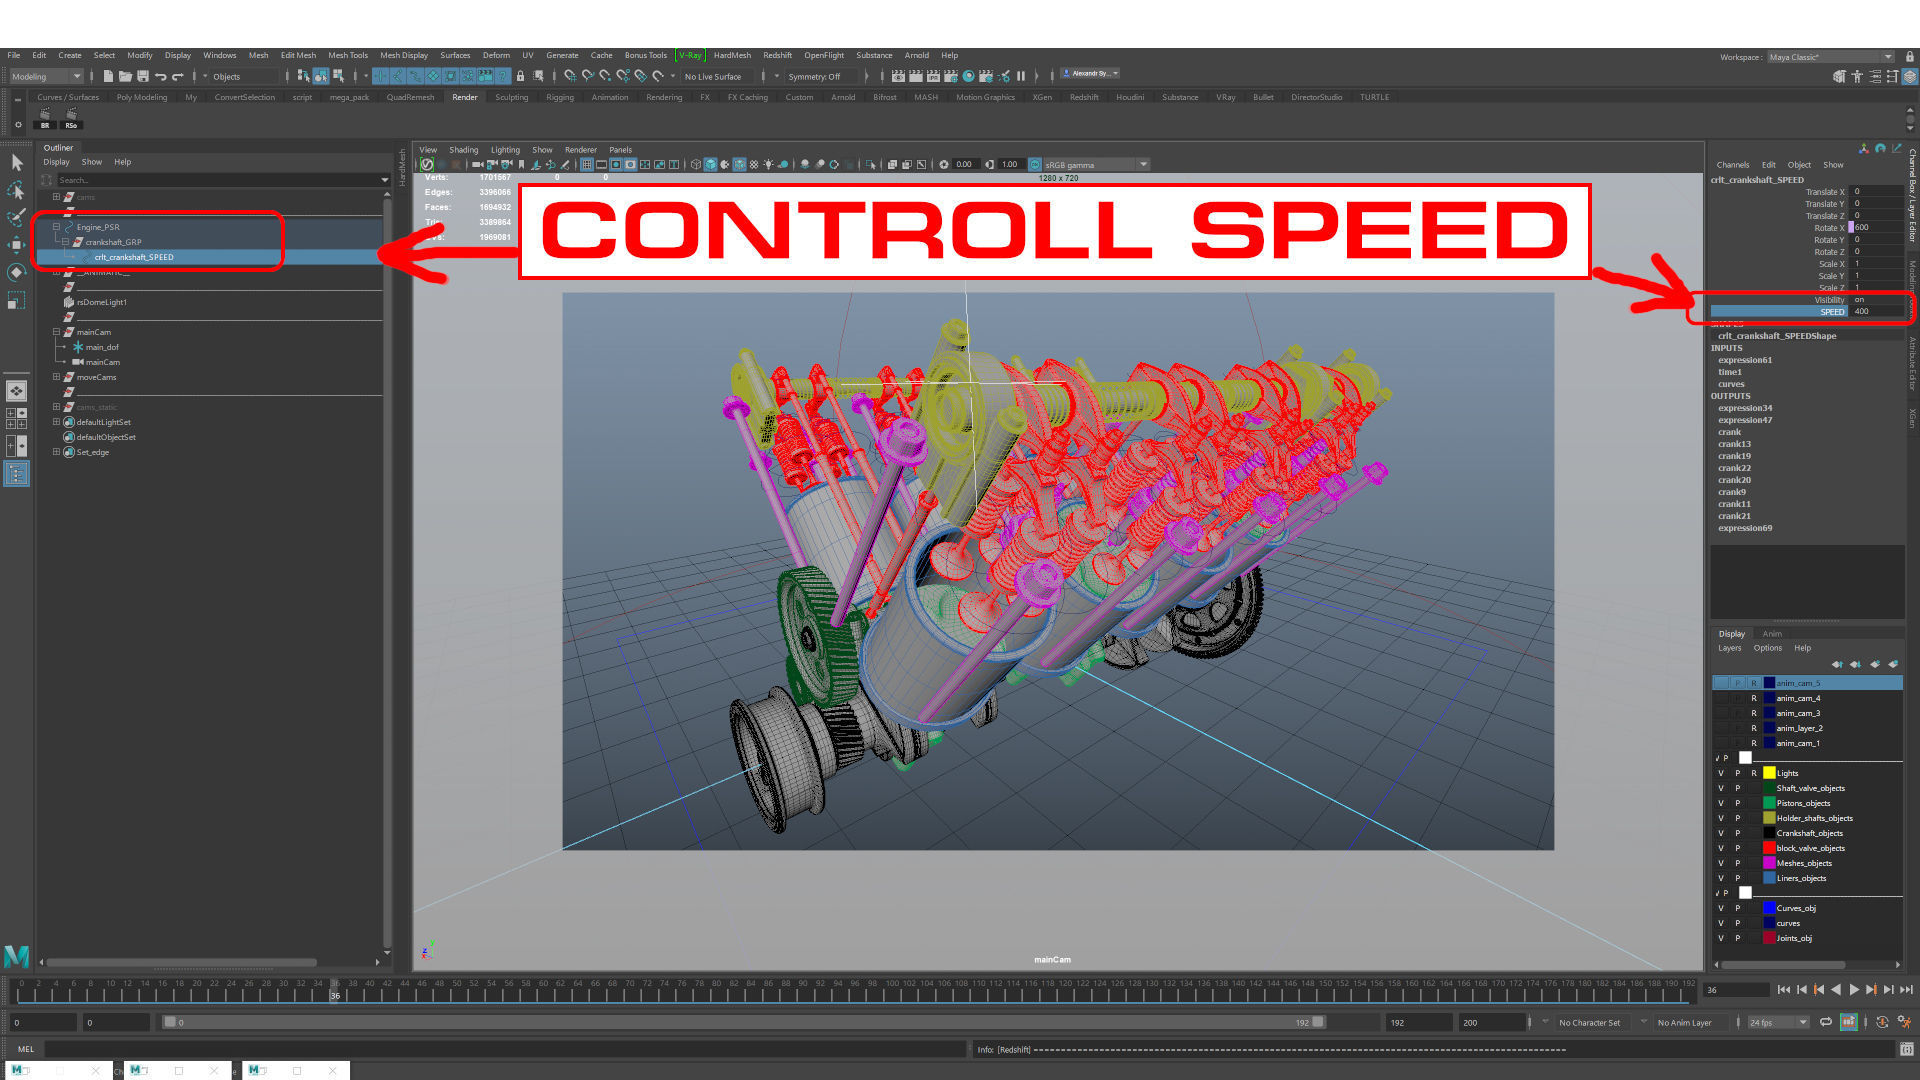Play animation backwards
The image size is (1920, 1080).
point(1836,990)
